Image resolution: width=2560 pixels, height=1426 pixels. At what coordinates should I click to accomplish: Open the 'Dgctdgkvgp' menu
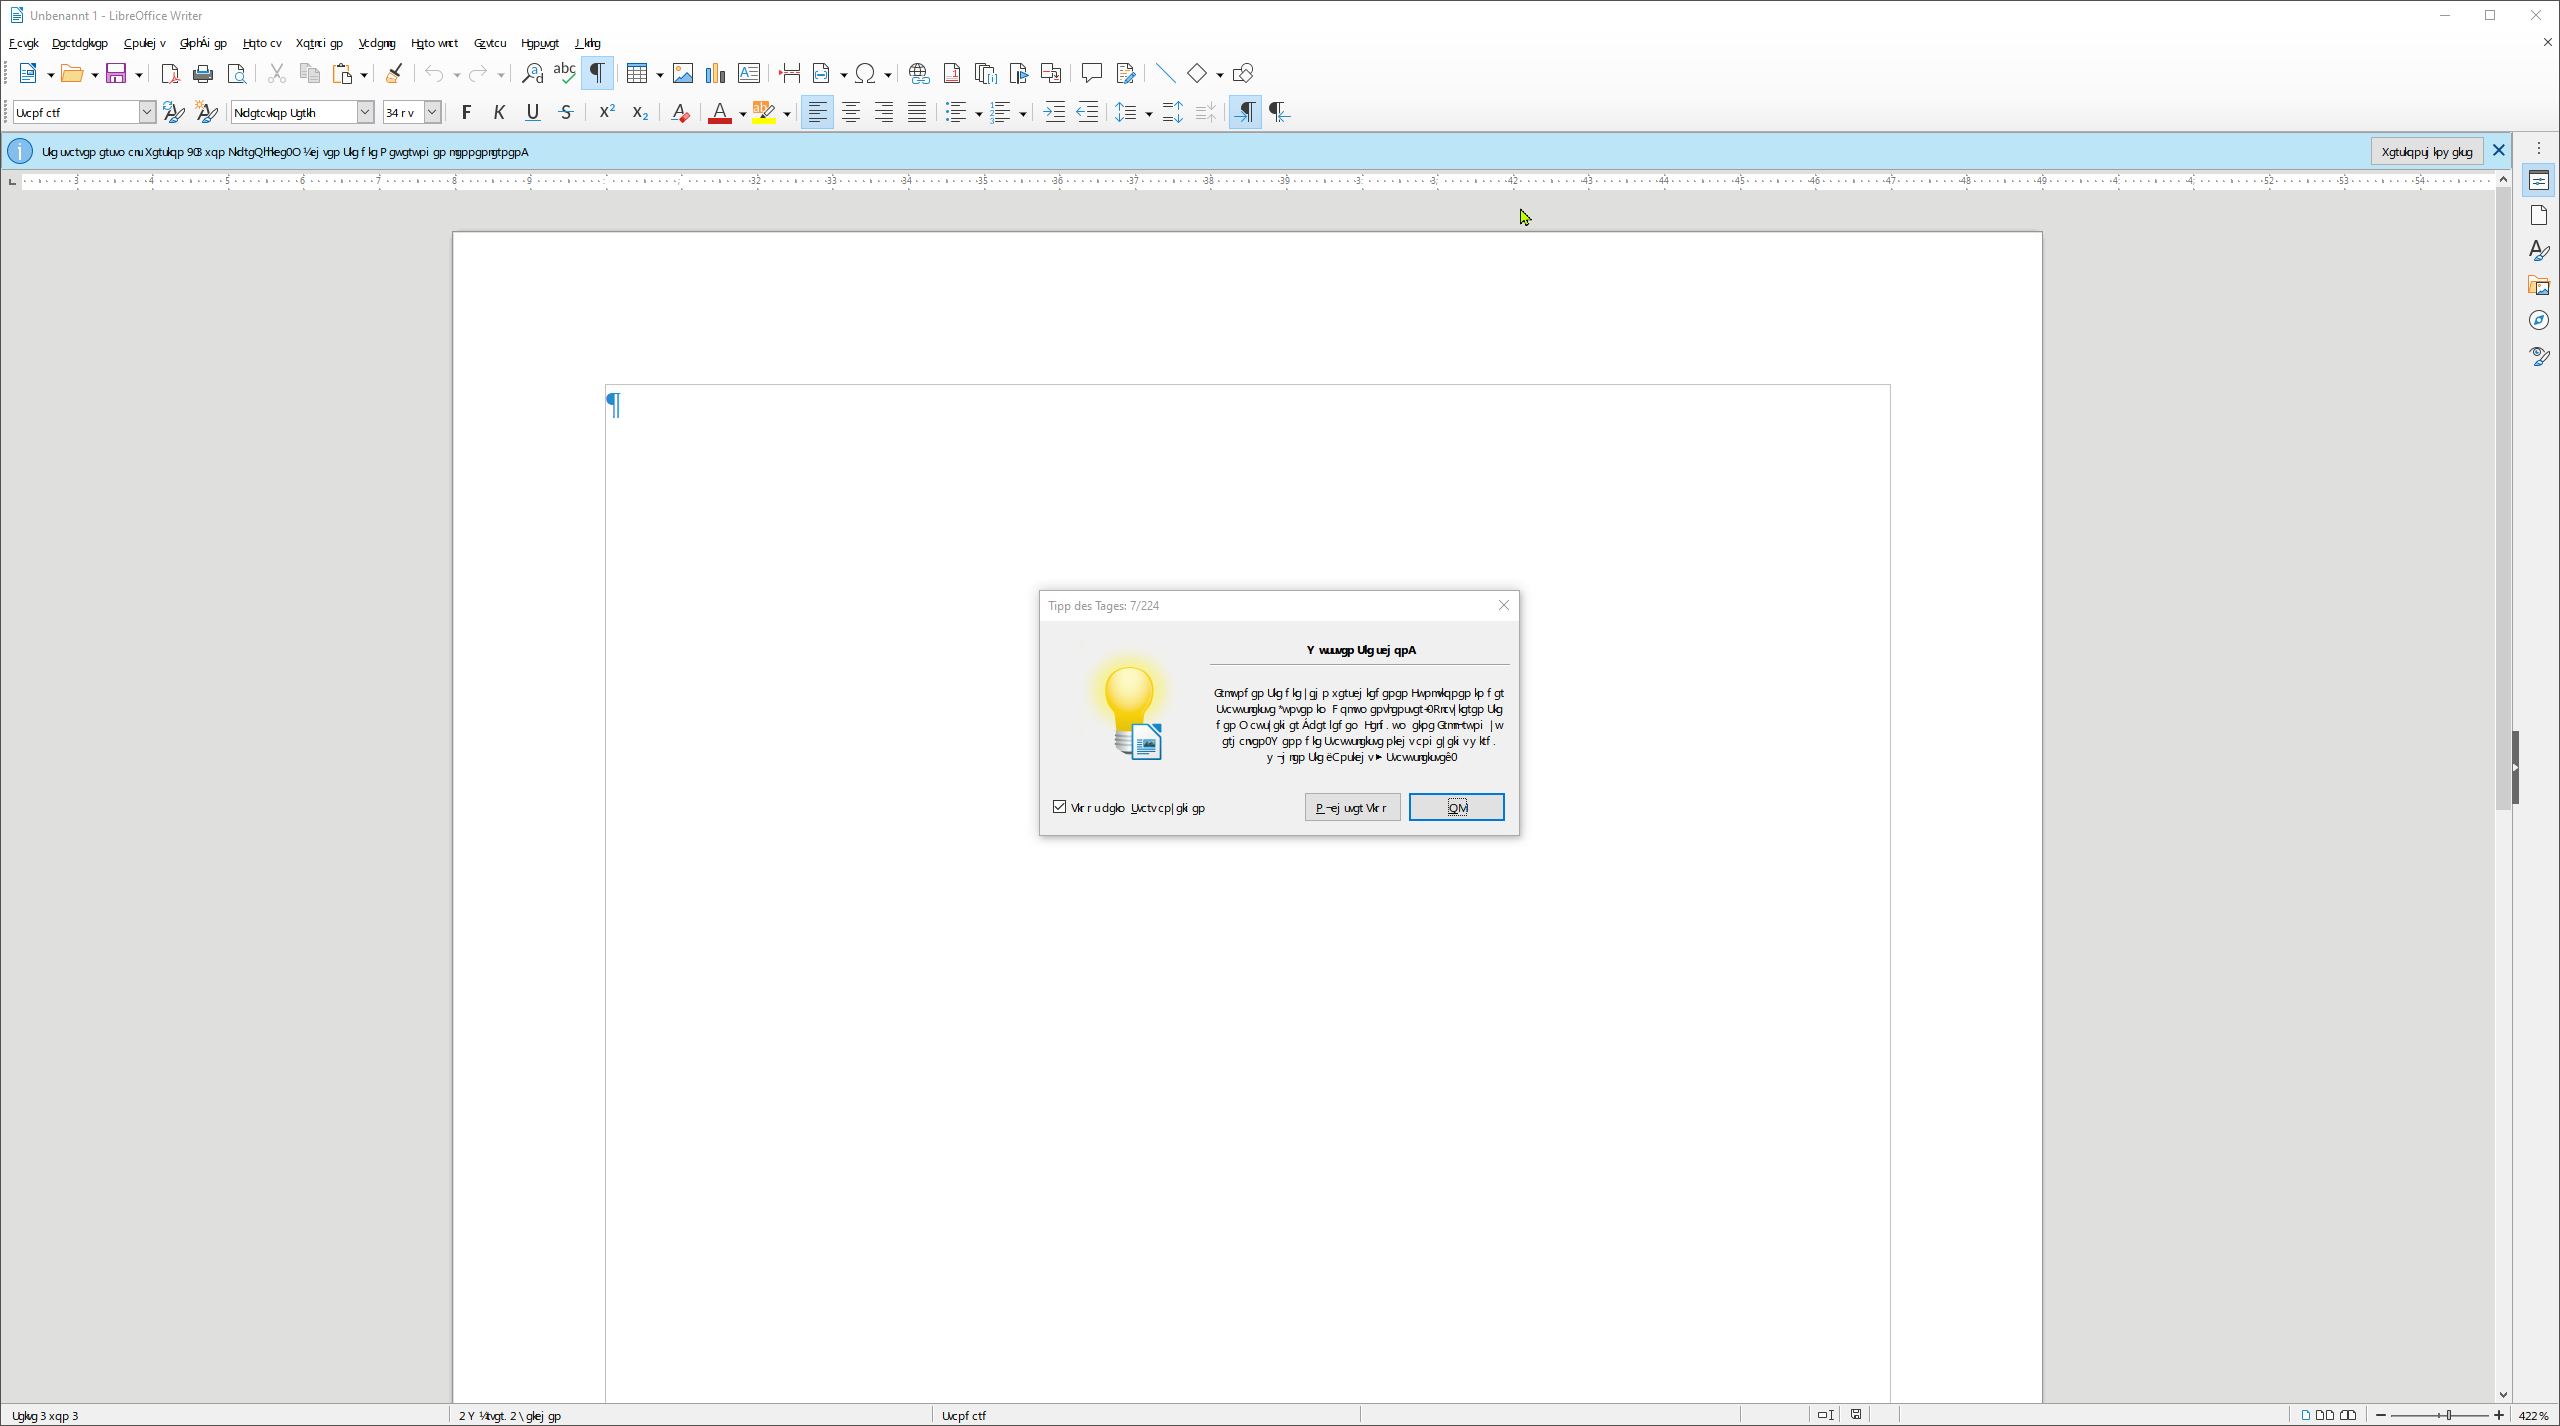80,43
